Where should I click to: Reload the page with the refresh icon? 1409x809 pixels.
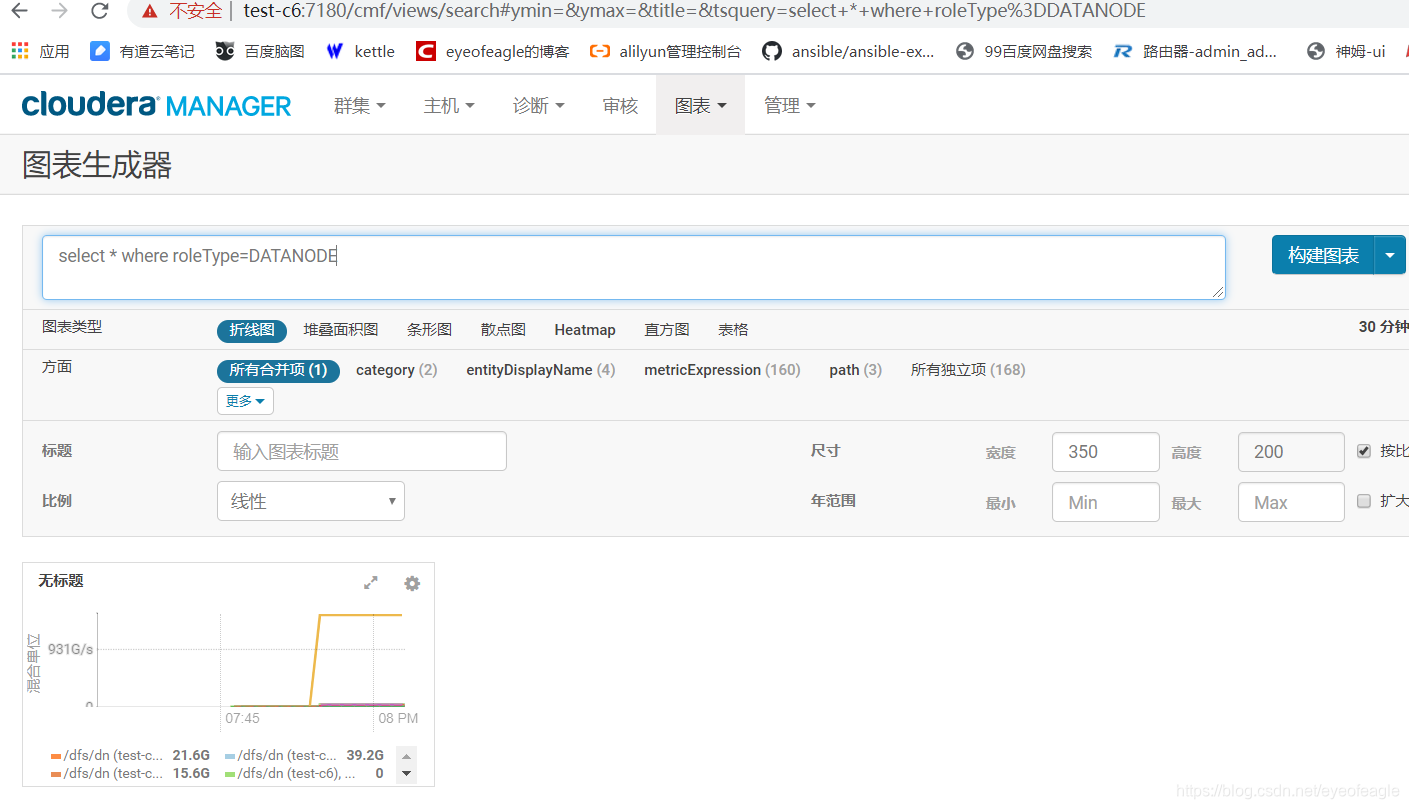click(x=99, y=12)
